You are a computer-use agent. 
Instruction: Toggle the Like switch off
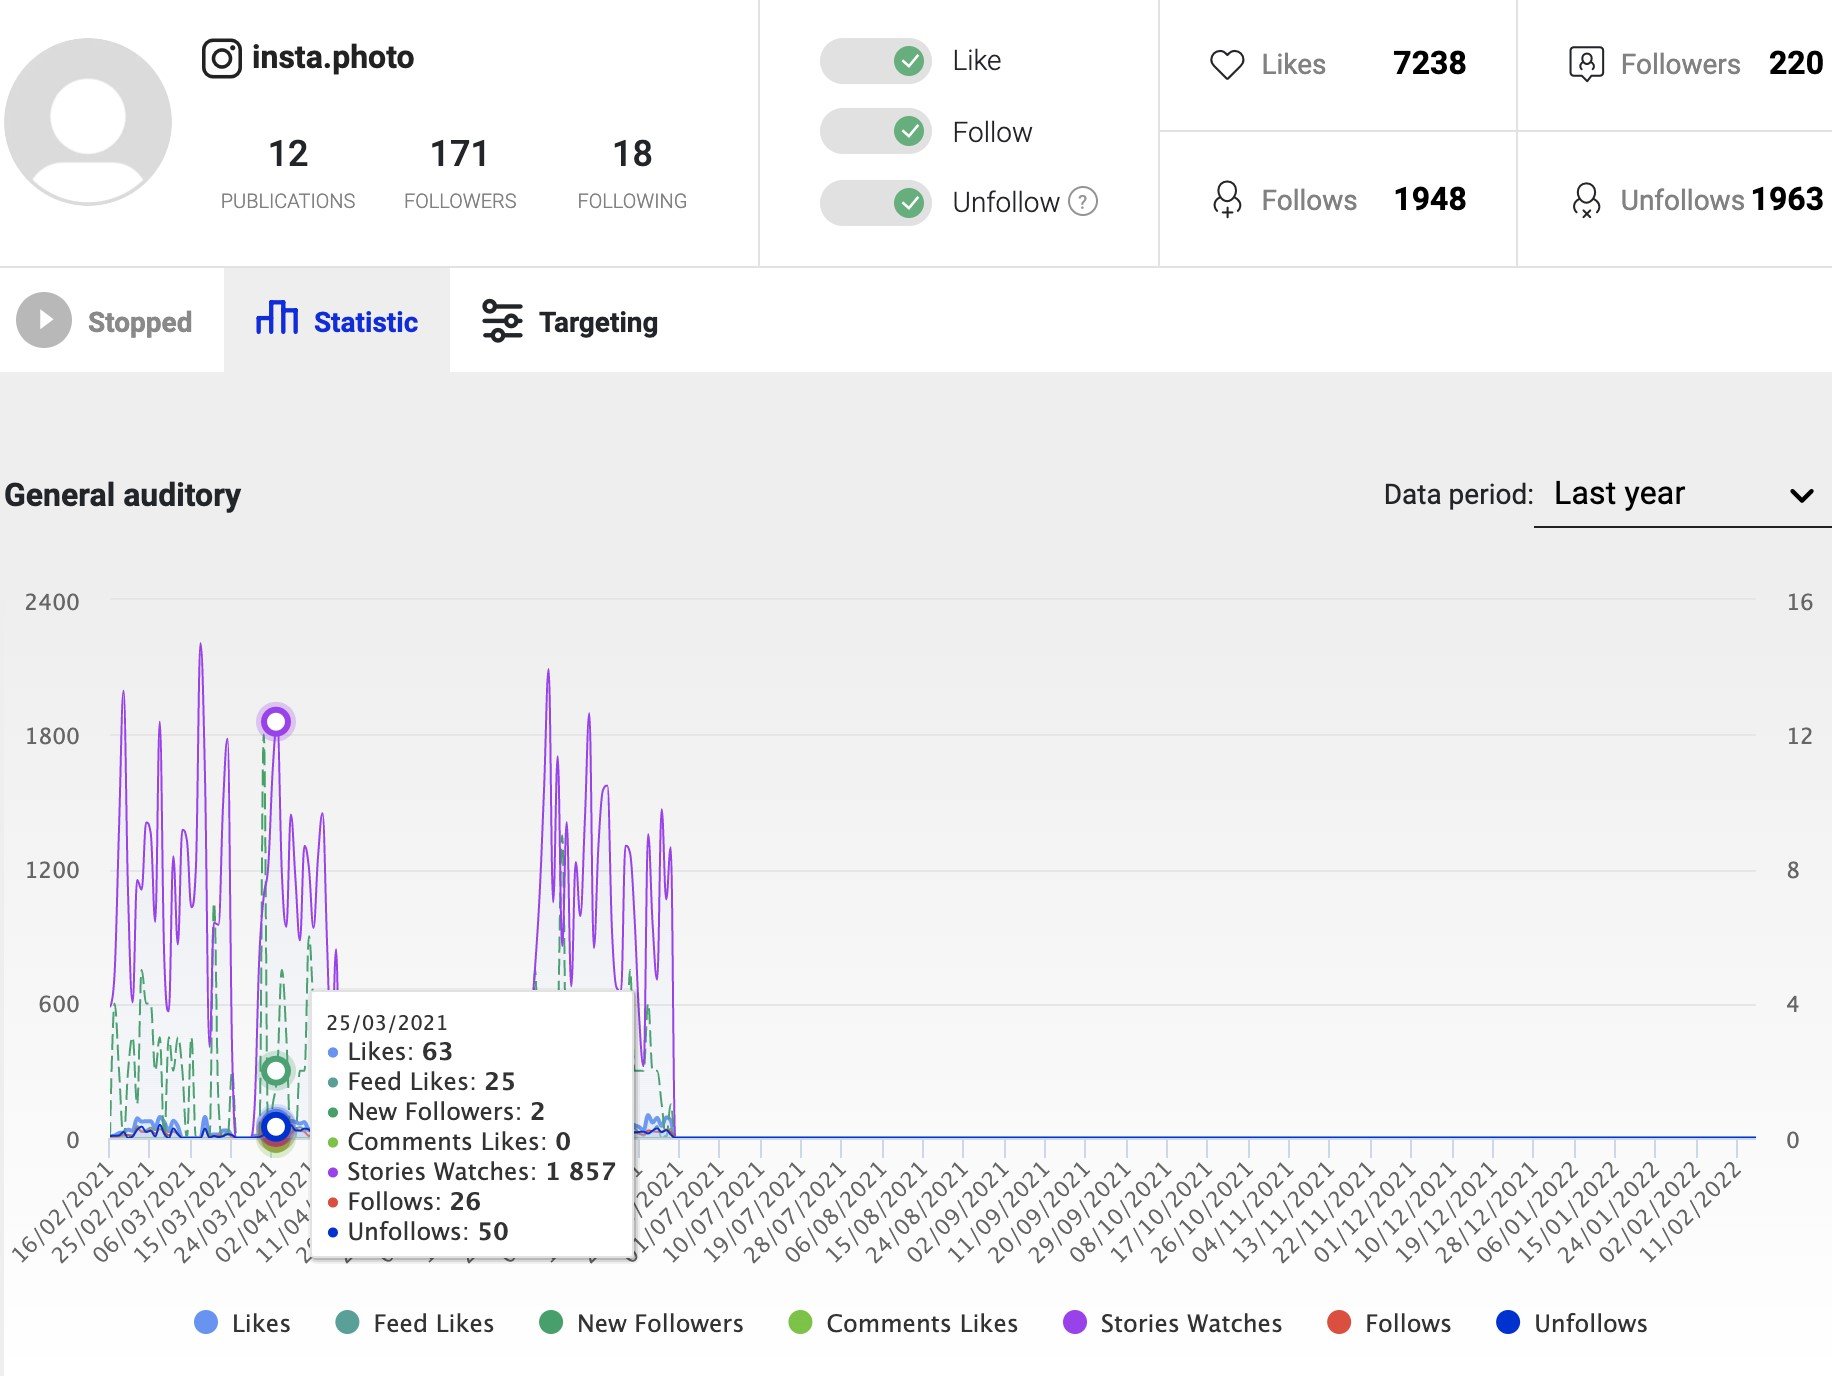pyautogui.click(x=876, y=61)
